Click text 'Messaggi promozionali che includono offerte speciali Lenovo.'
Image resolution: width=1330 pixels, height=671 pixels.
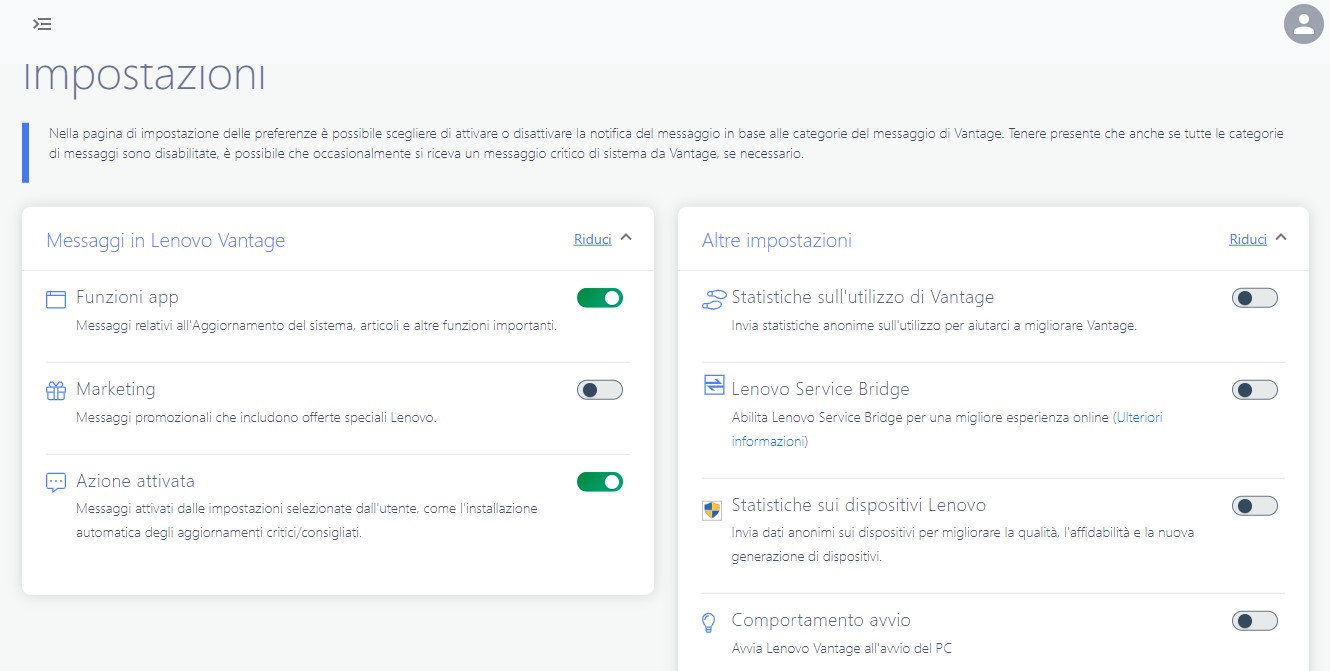256,417
